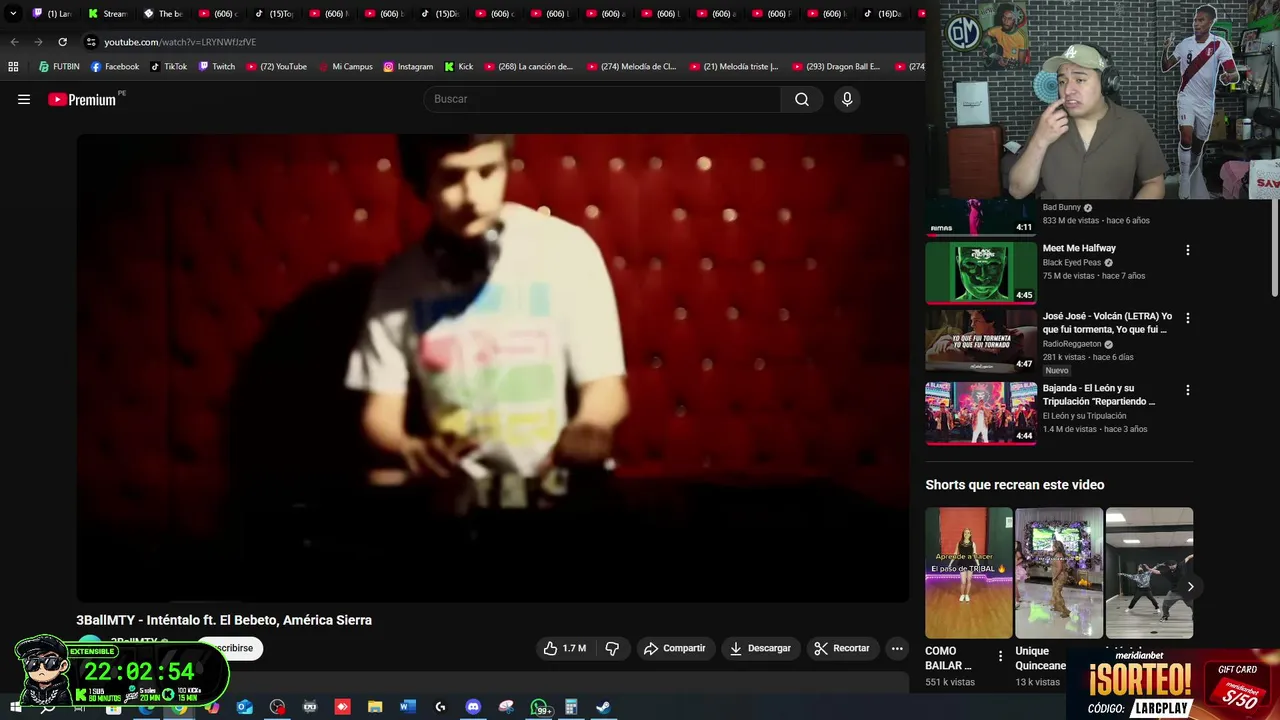Click the page vertical scrollbar
The height and width of the screenshot is (720, 1280).
point(1274,250)
